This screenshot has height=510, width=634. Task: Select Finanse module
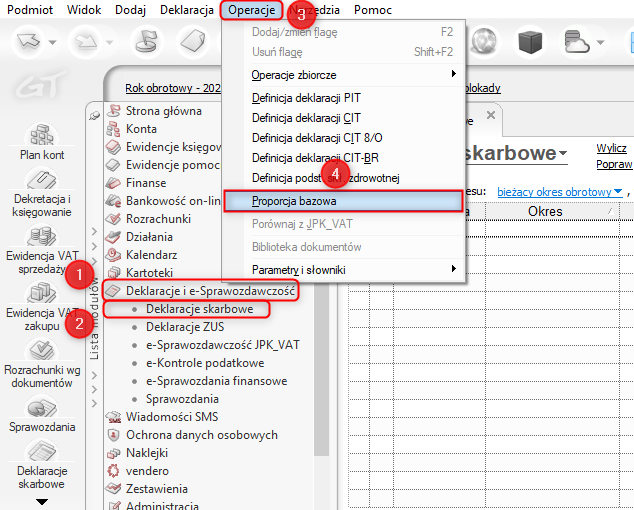point(146,183)
